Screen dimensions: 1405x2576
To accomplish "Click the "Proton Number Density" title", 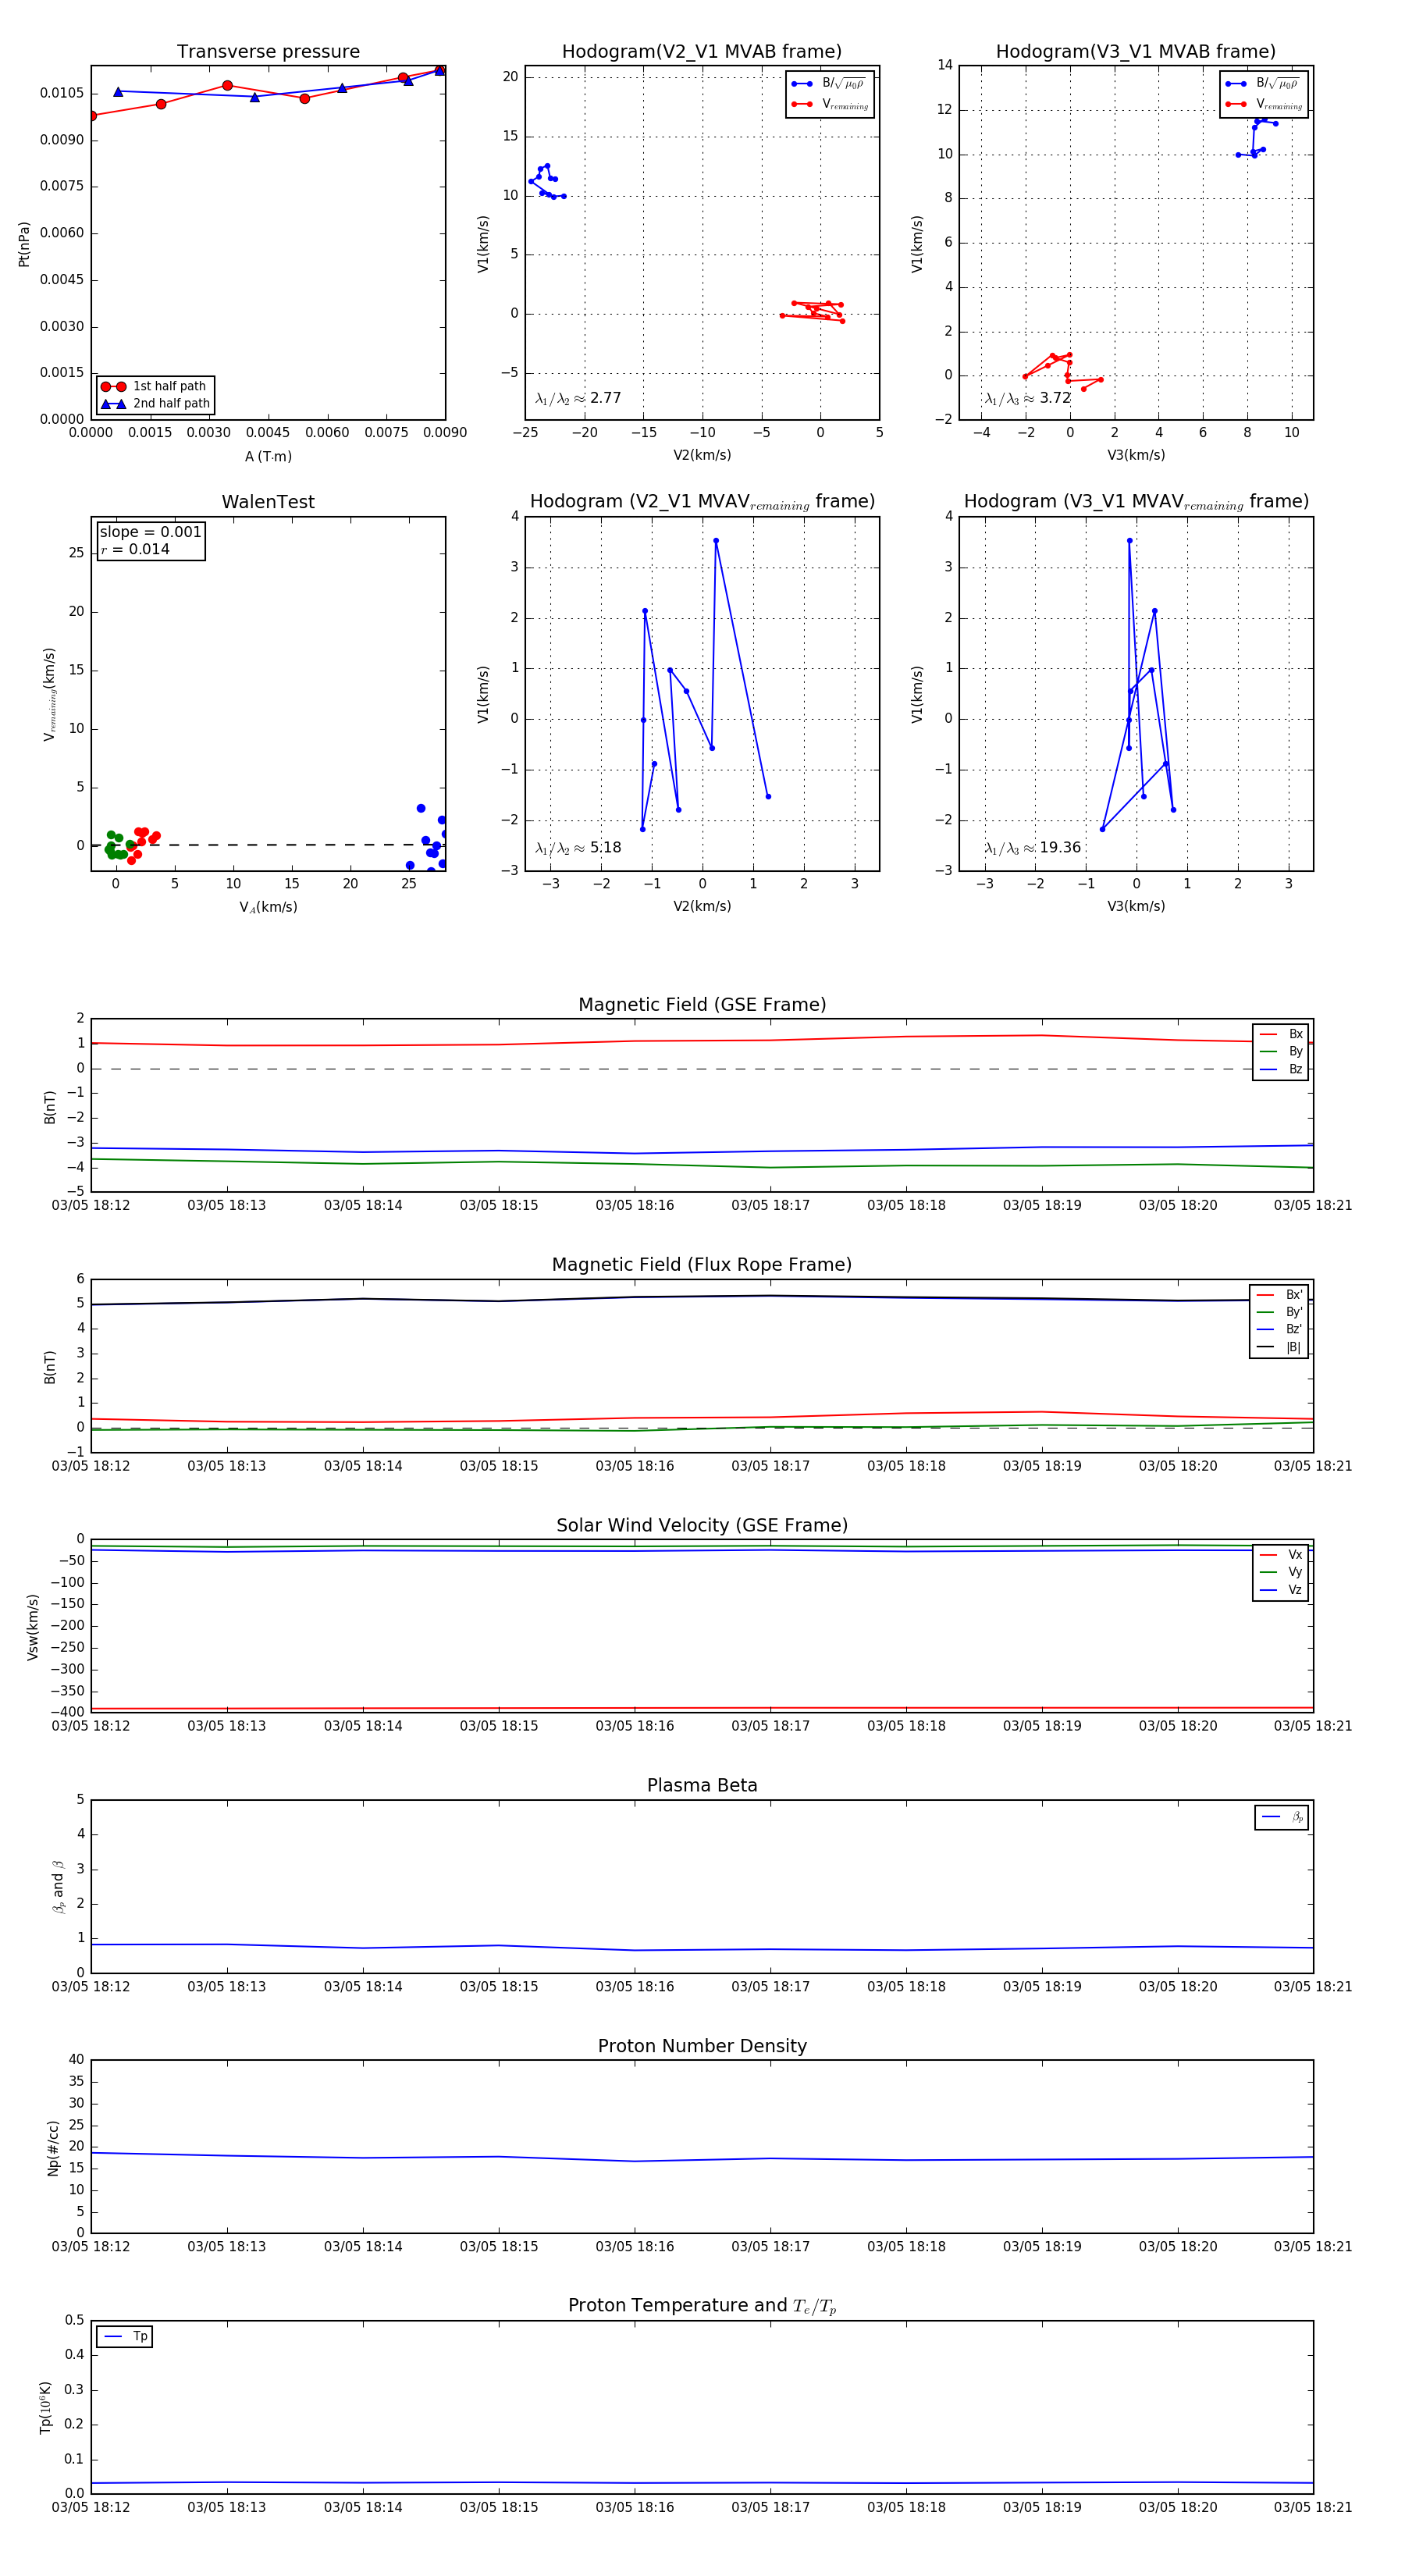I will tap(702, 2046).
